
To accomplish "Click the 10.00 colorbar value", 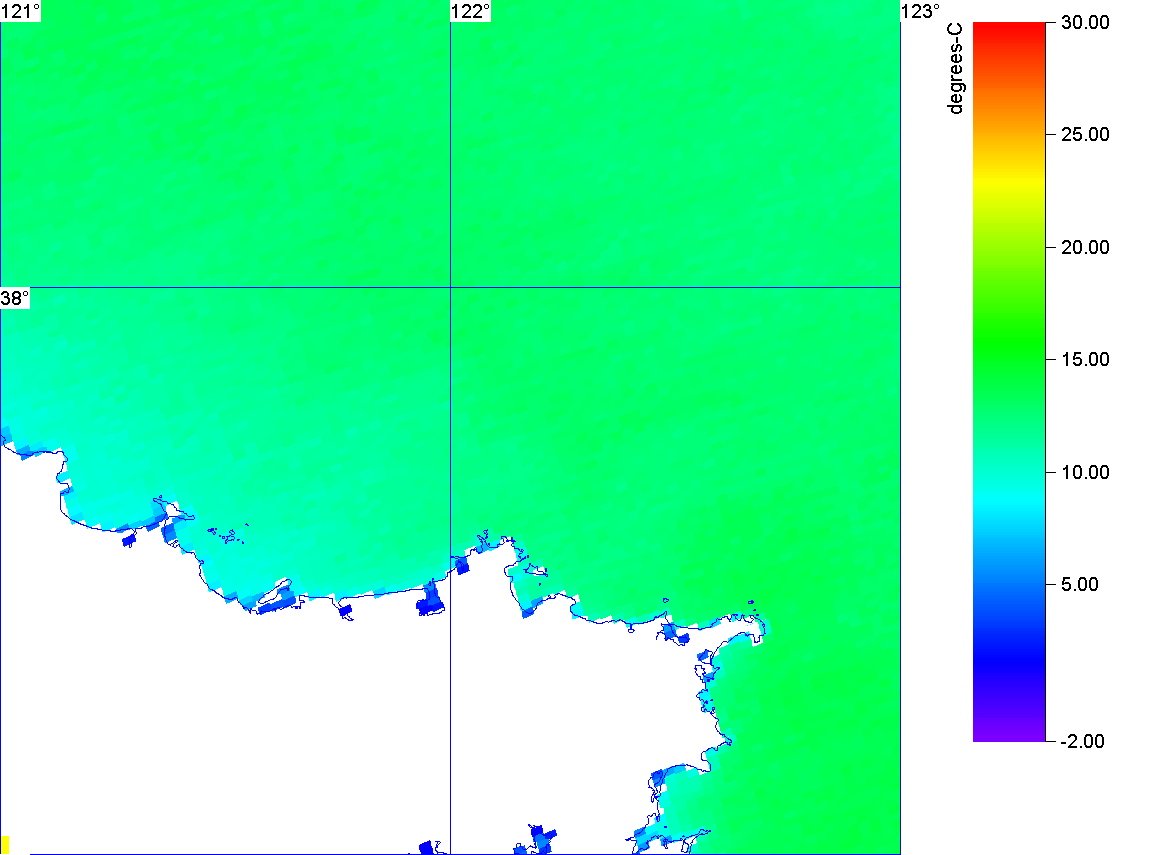I will pos(1085,472).
